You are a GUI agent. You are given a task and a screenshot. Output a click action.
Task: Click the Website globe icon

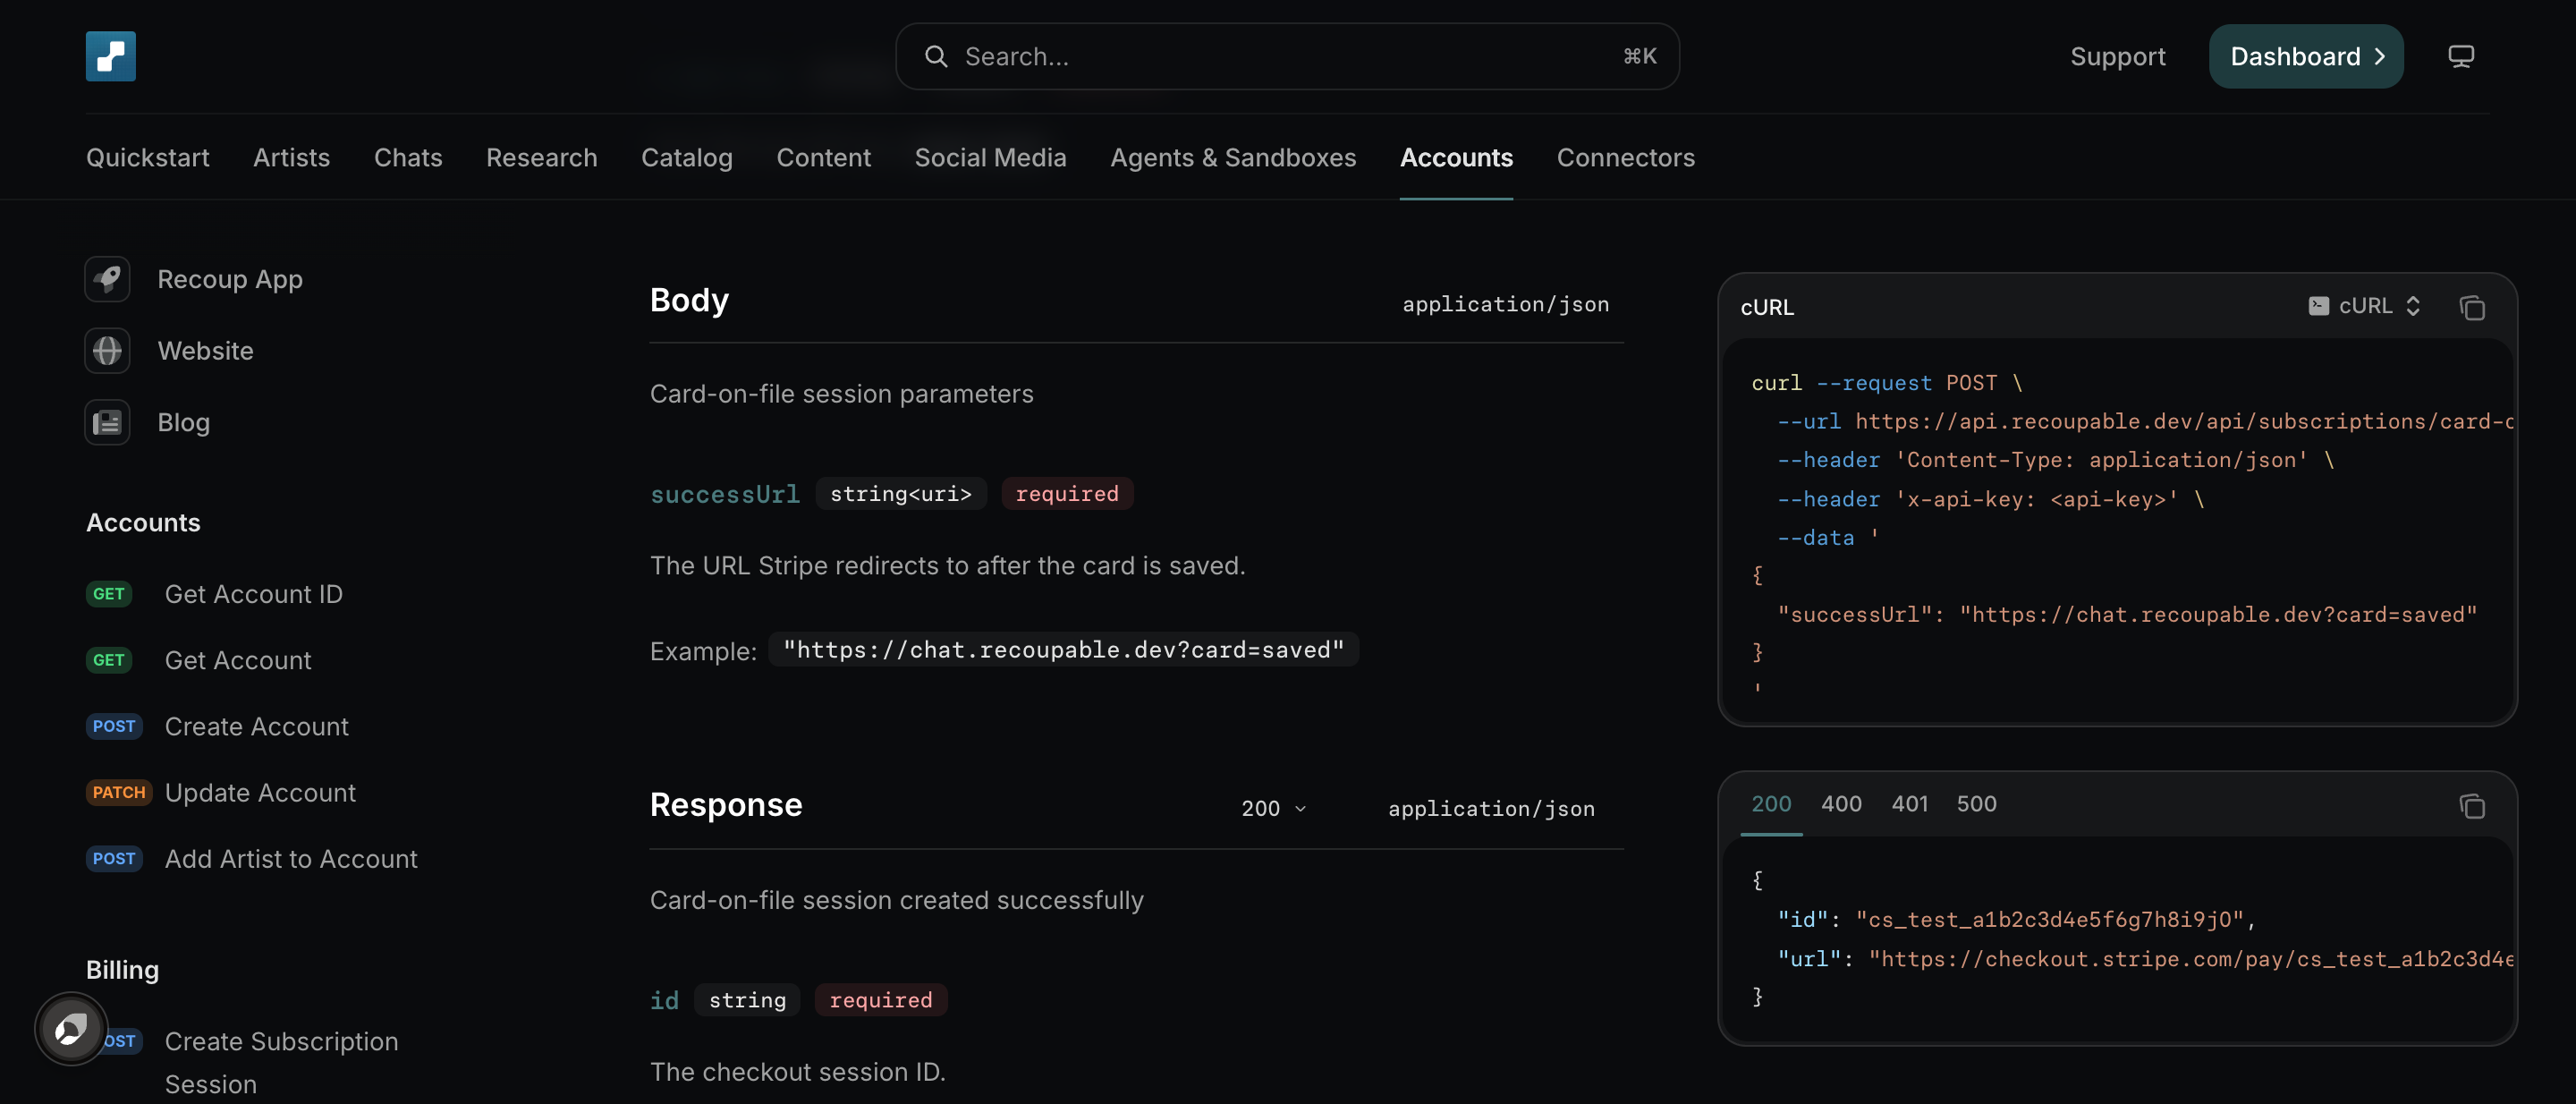click(x=107, y=351)
